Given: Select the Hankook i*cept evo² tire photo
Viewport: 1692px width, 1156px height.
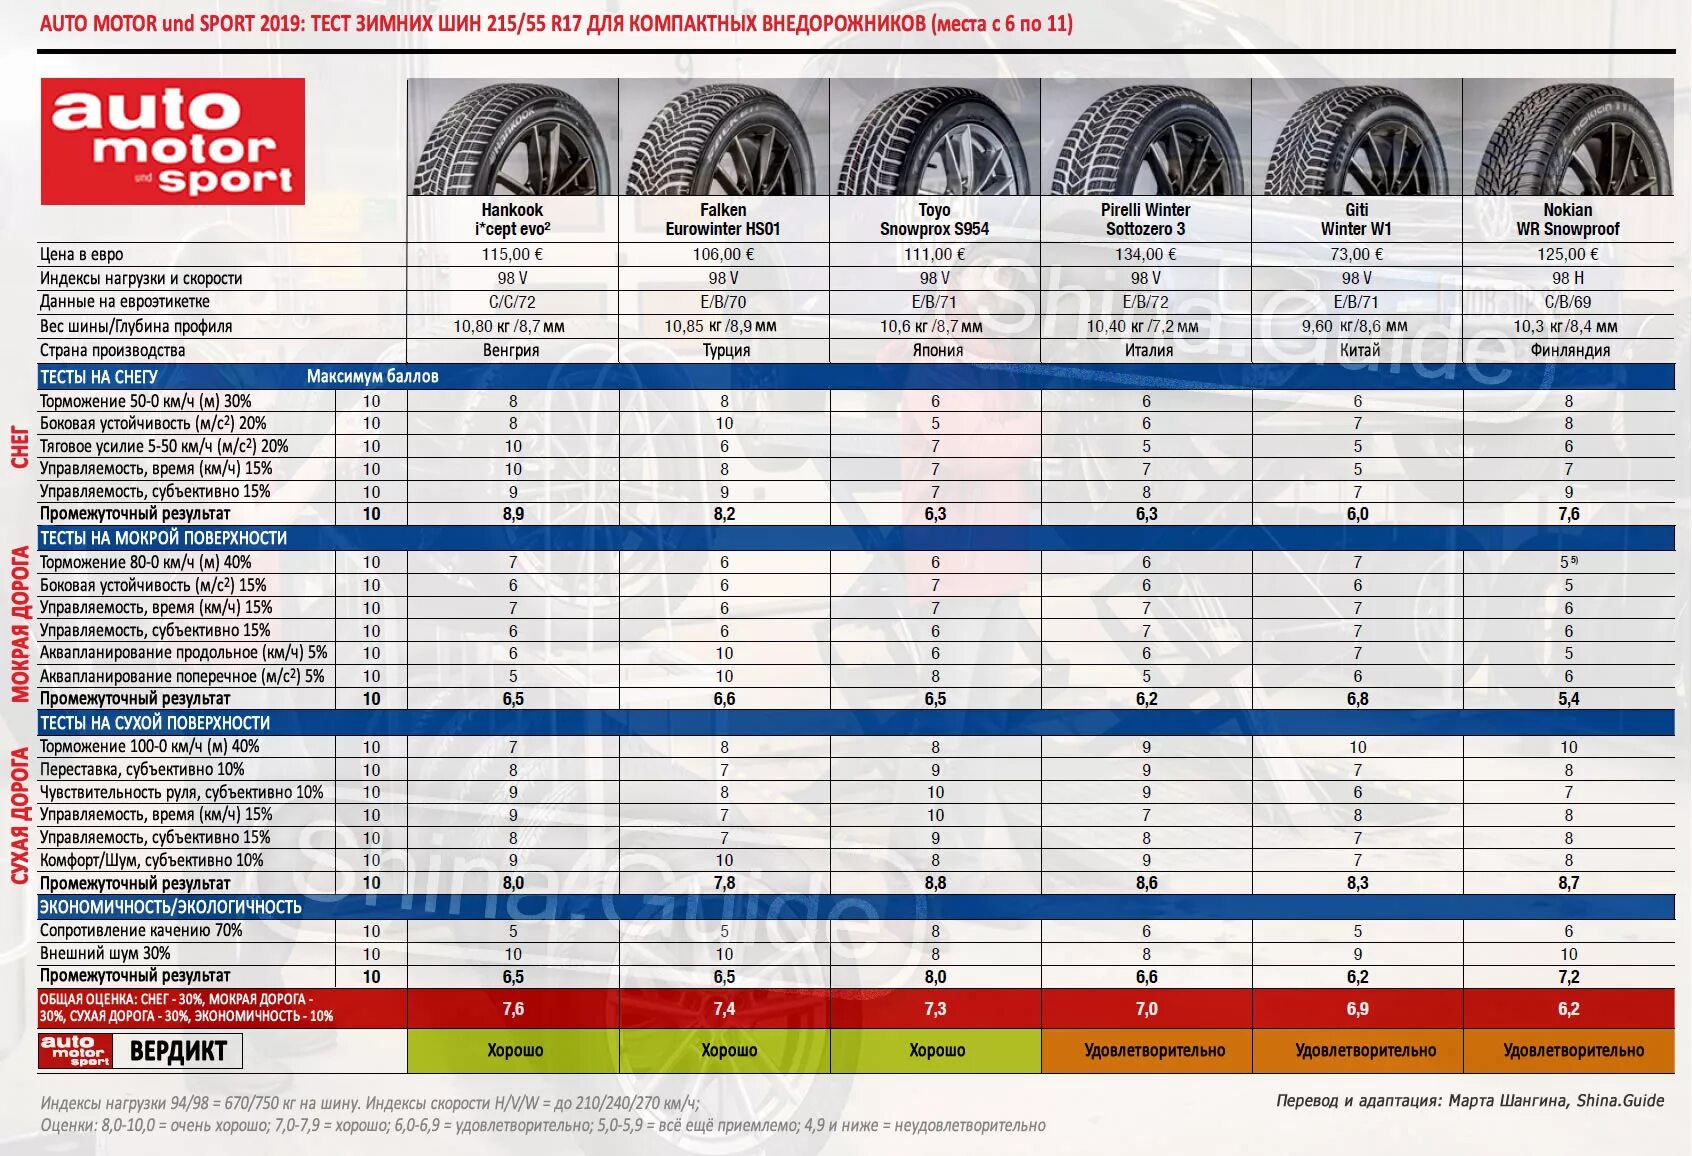Looking at the screenshot, I should (x=513, y=138).
